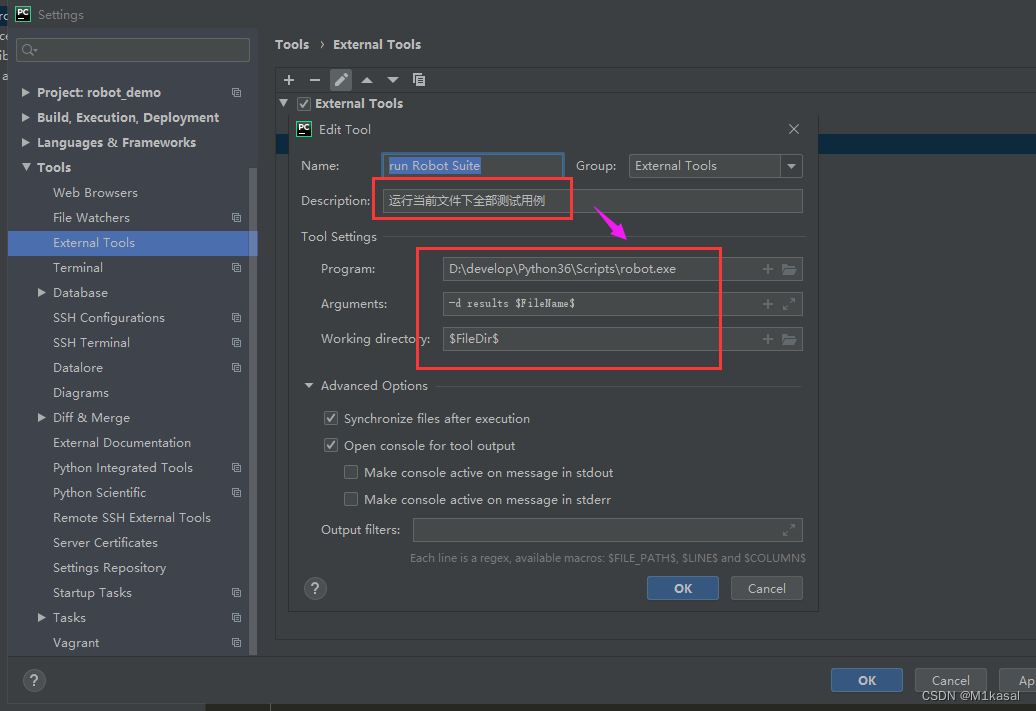Image resolution: width=1036 pixels, height=711 pixels.
Task: Expand Languages & Frameworks section
Action: (25, 143)
